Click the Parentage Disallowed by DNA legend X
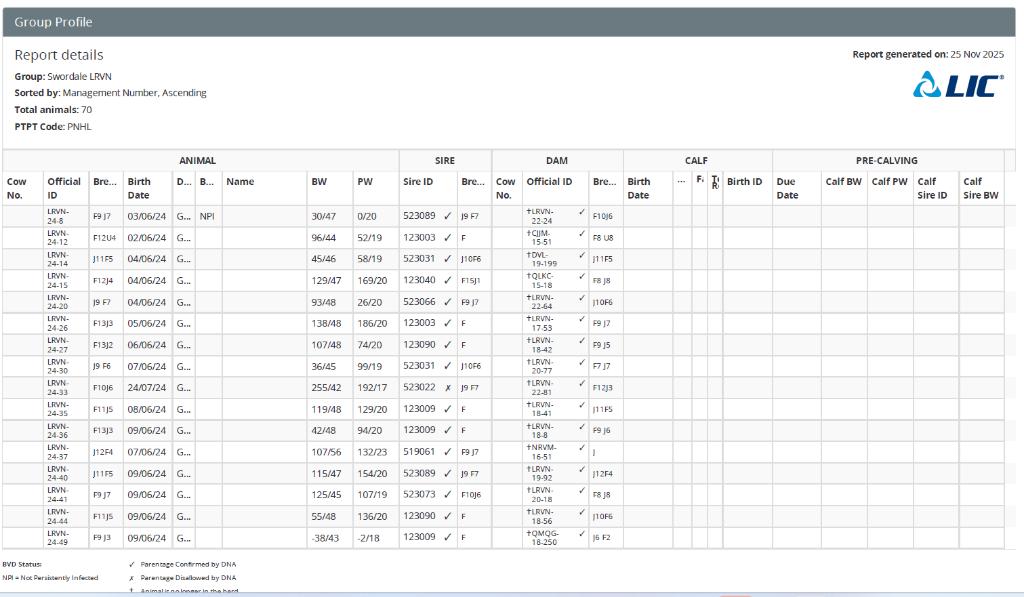This screenshot has height=597, width=1024. [x=132, y=578]
